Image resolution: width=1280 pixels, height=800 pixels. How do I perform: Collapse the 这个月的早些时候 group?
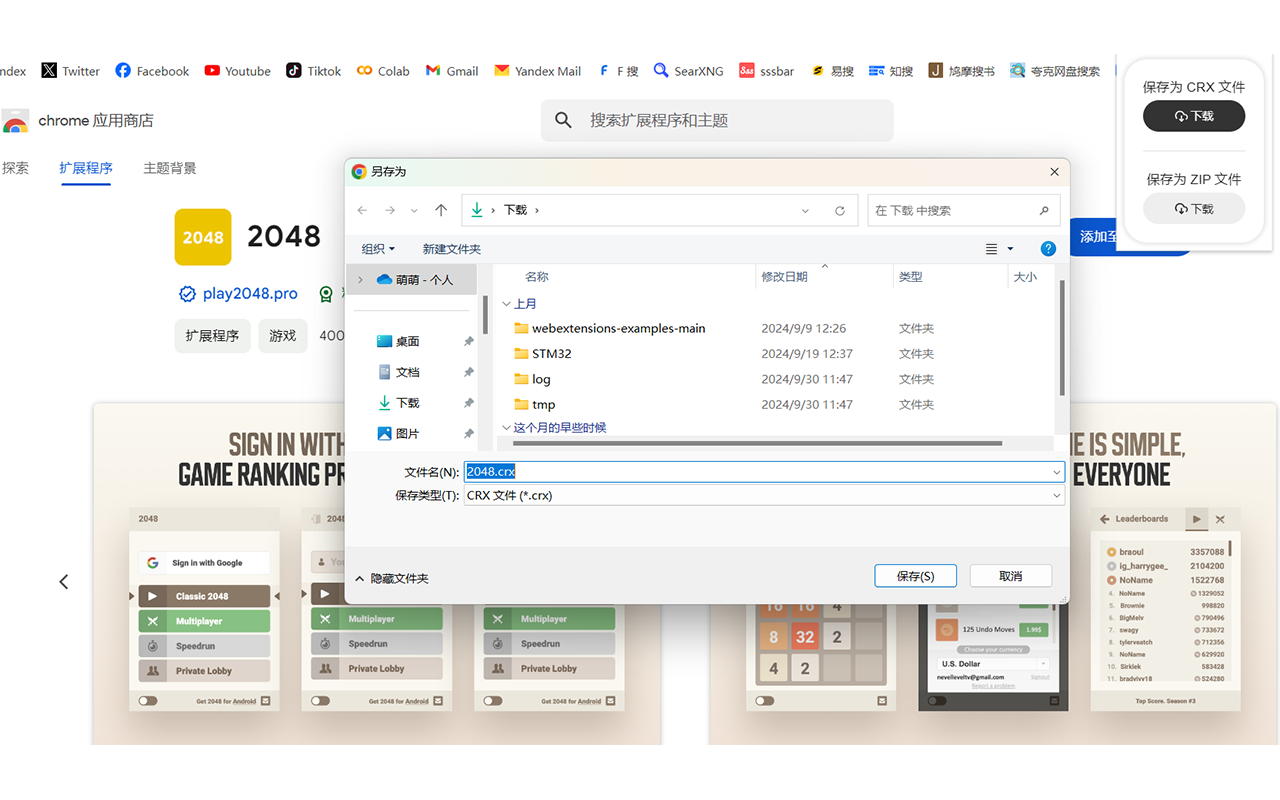click(507, 428)
